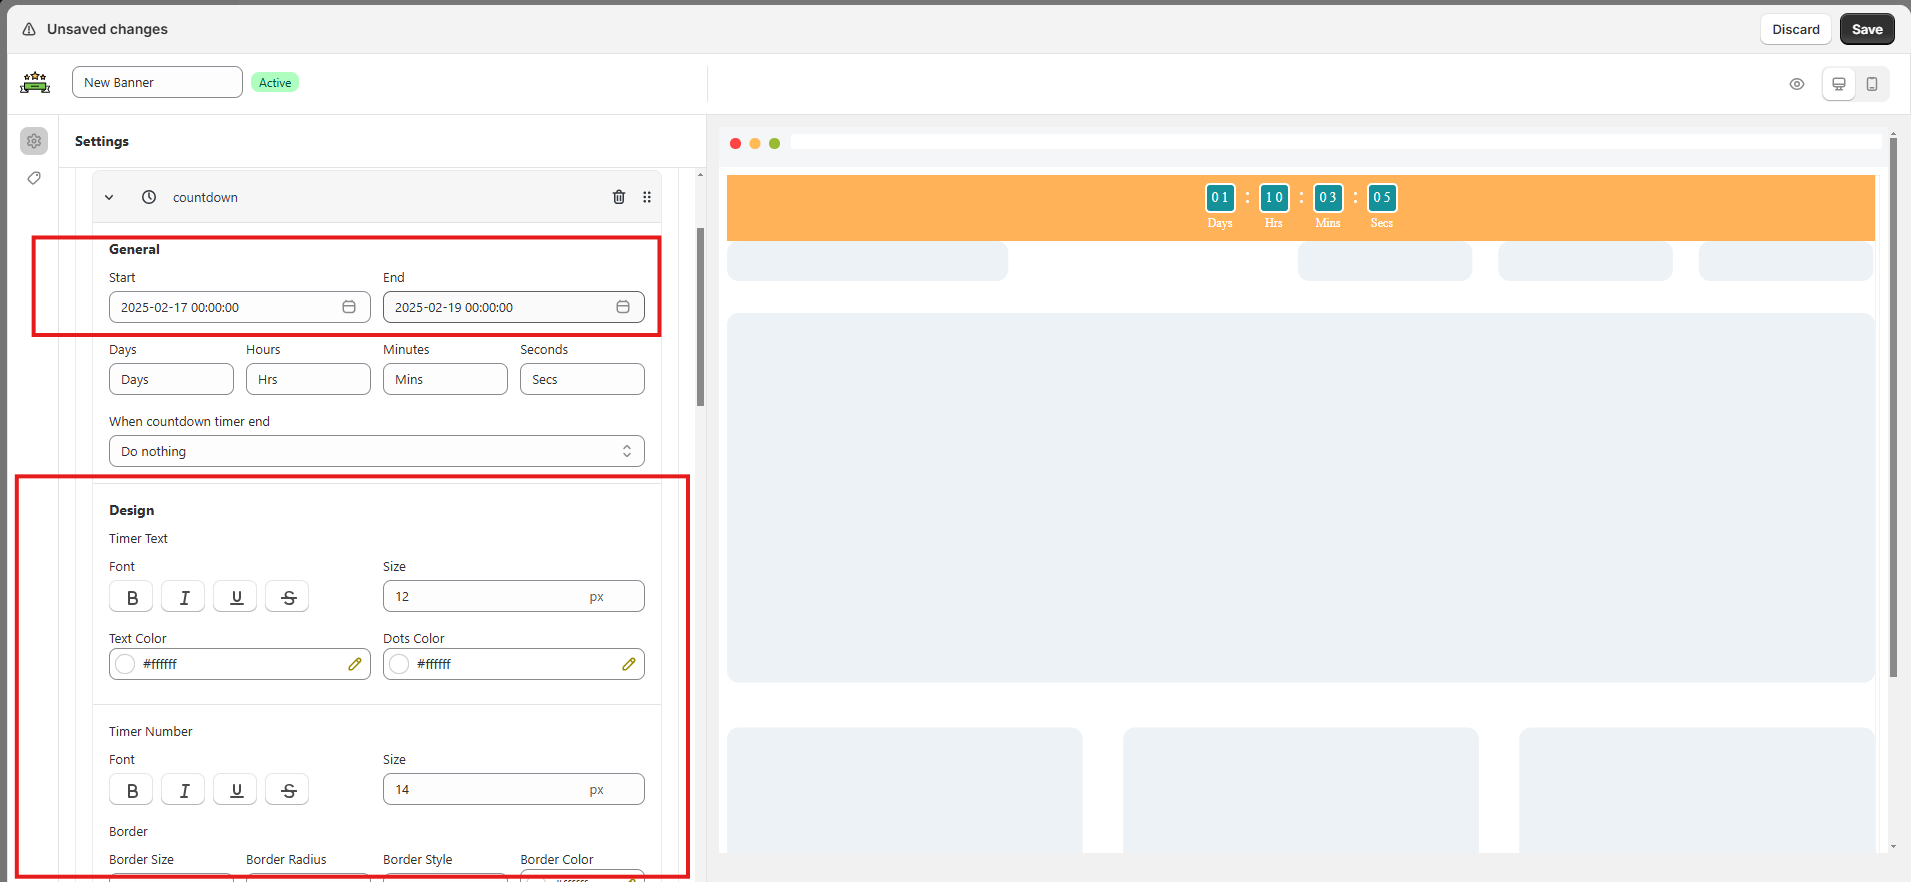Toggle preview eye icon
Viewport: 1911px width, 882px height.
point(1797,84)
